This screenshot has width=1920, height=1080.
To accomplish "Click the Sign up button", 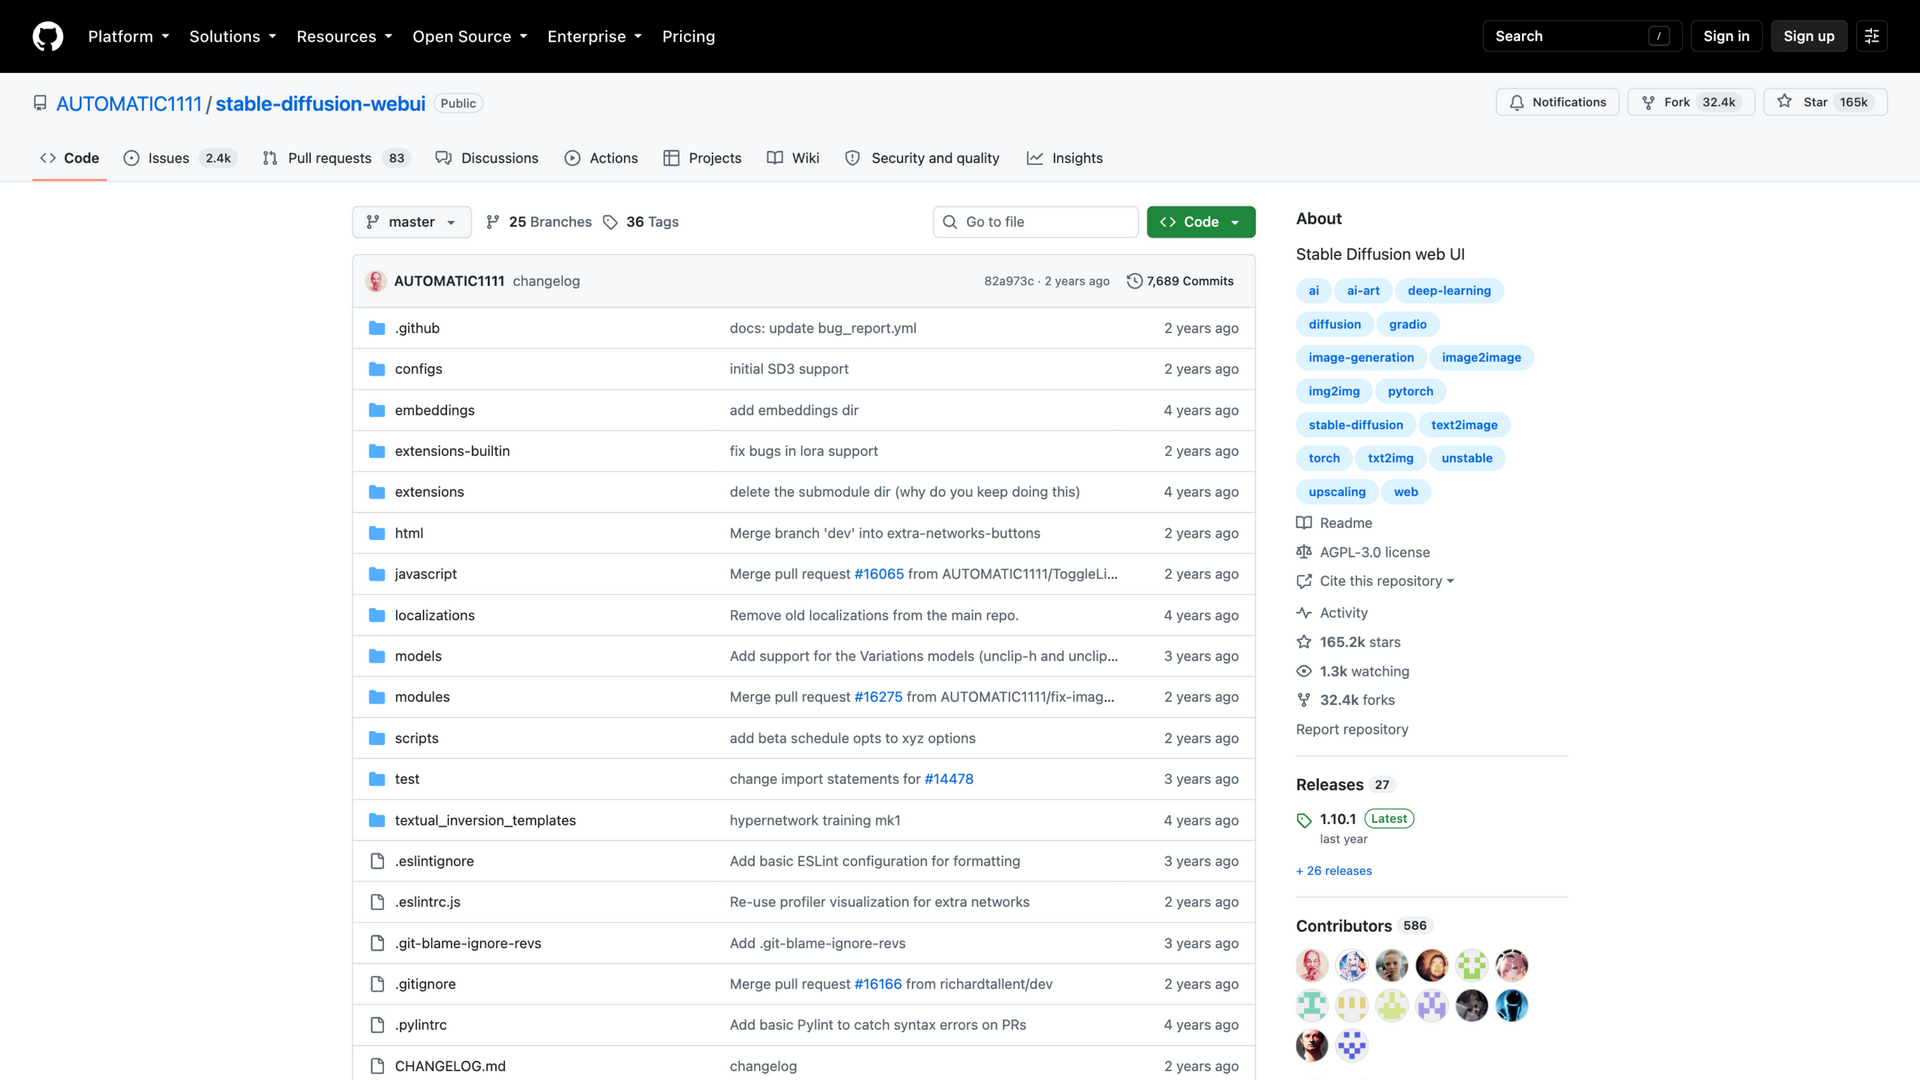I will [x=1809, y=36].
